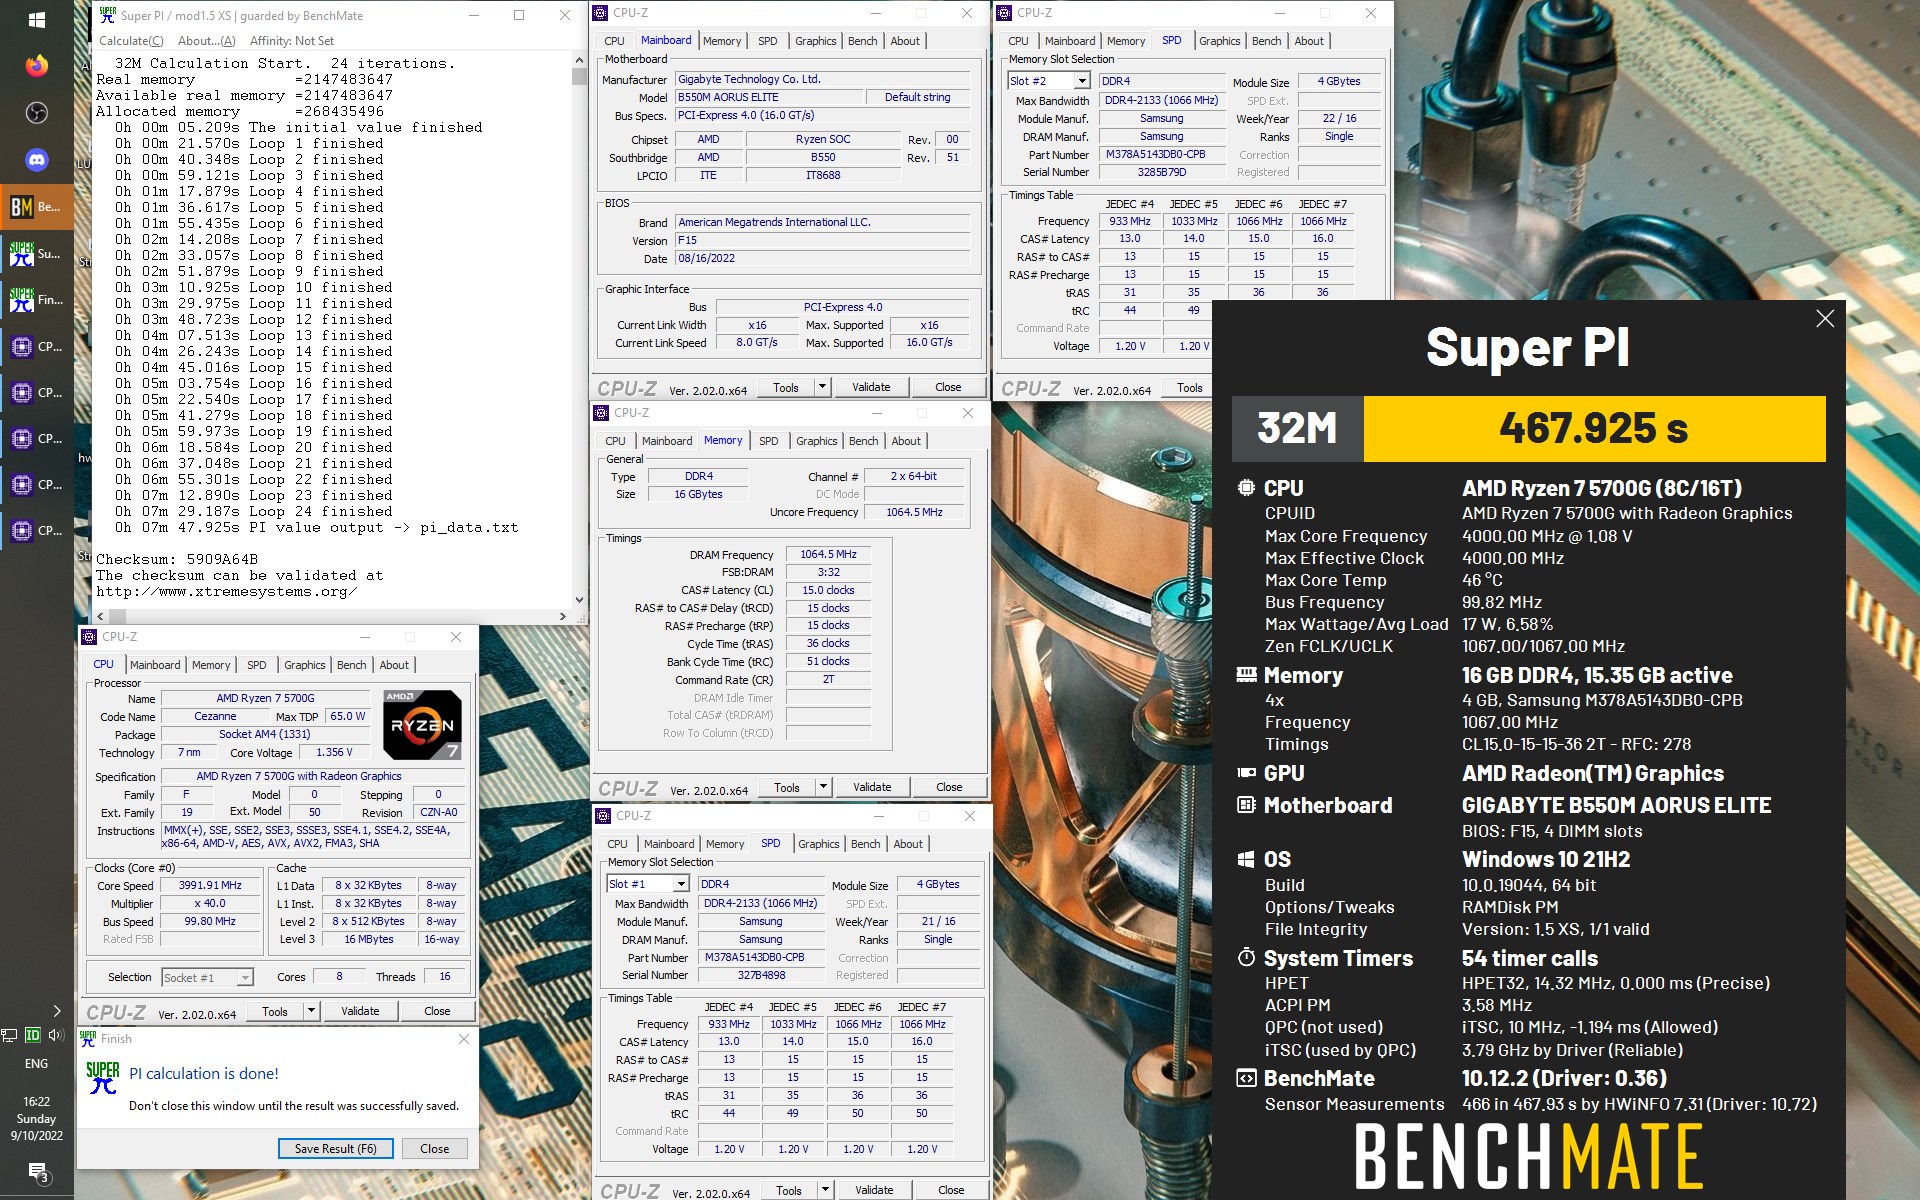Open Discord from the taskbar
Screen dimensions: 1920x1200
pos(37,160)
